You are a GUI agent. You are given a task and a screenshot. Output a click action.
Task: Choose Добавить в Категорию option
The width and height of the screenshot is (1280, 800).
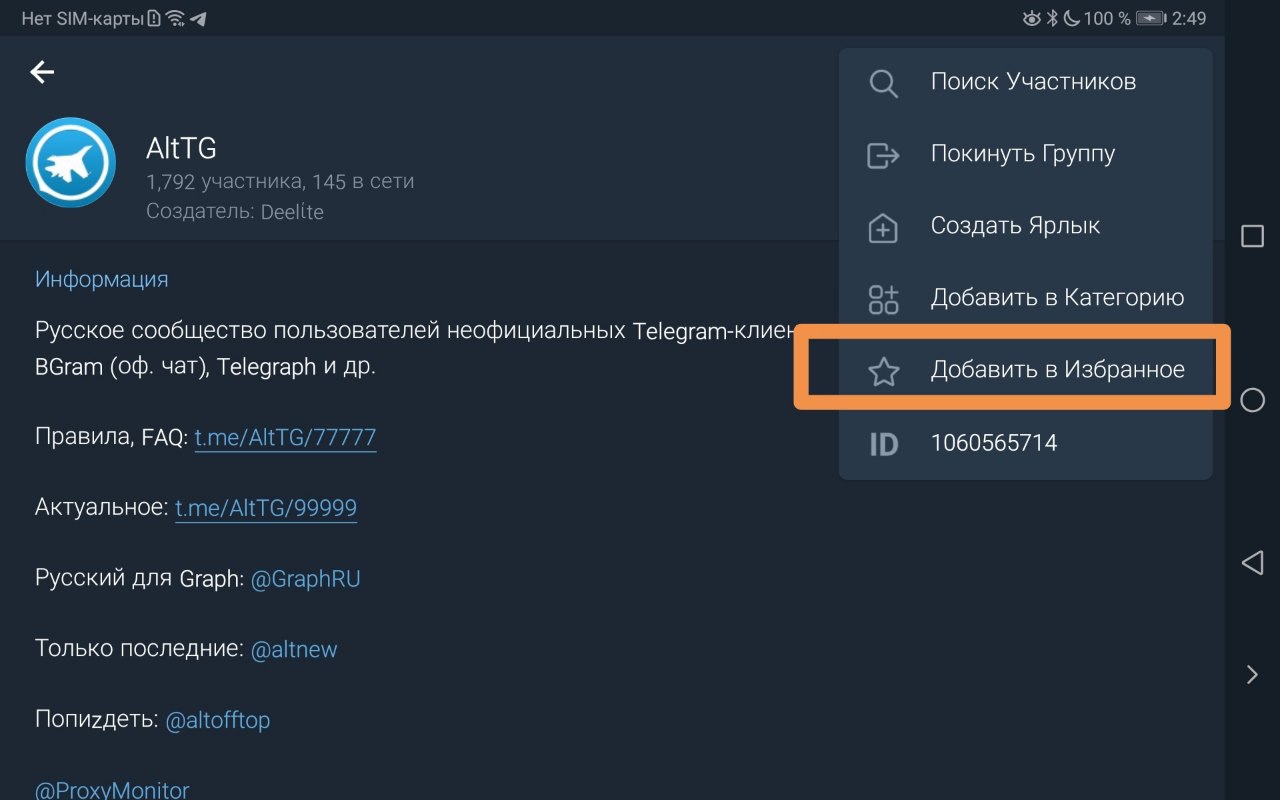click(x=1025, y=298)
